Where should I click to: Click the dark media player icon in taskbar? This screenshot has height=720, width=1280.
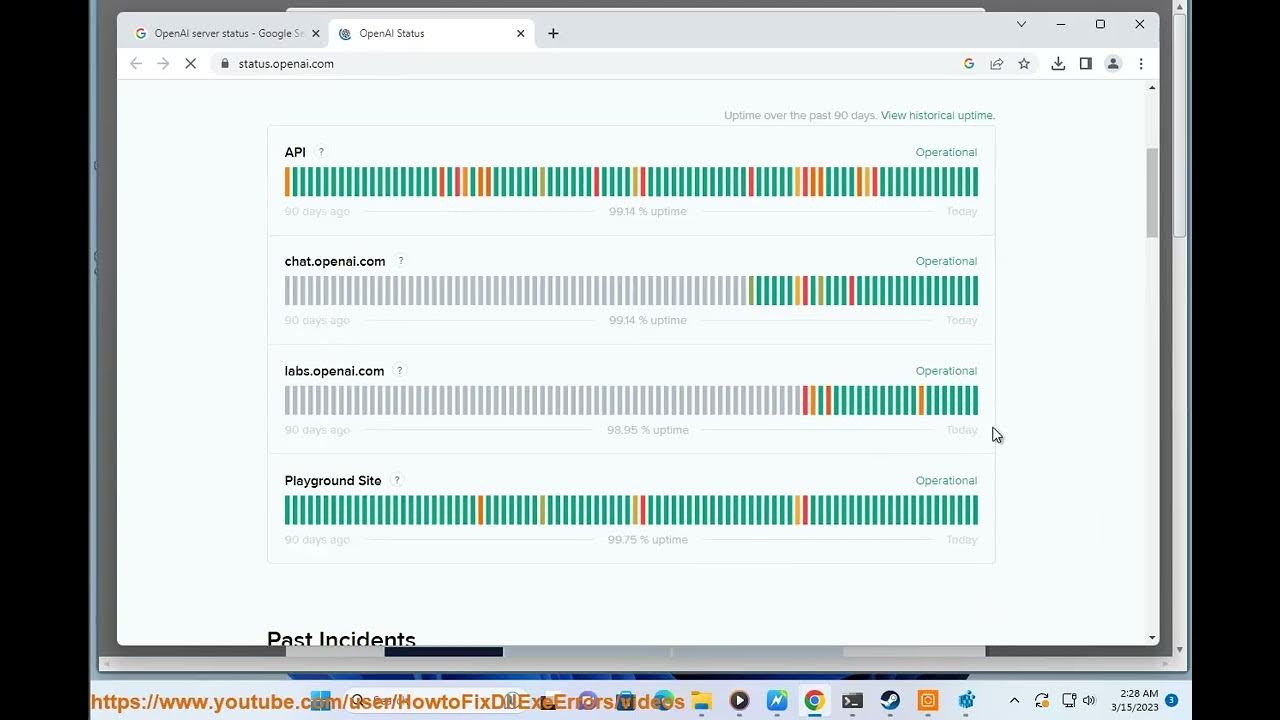click(739, 700)
